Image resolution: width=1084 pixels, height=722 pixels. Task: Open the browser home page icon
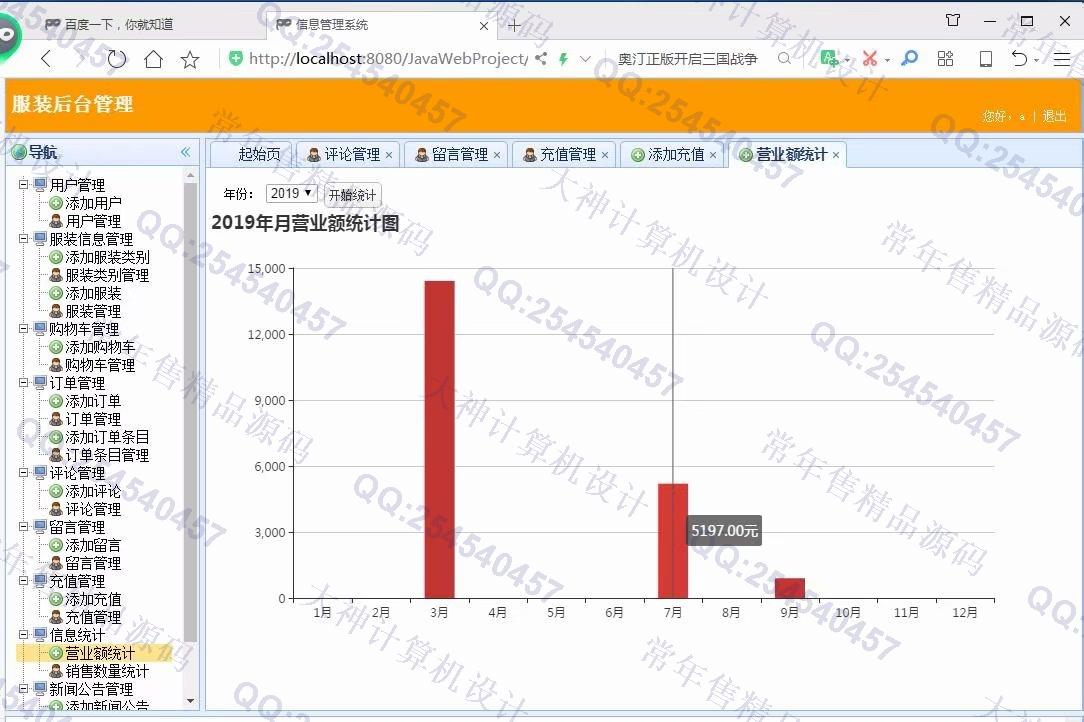click(x=153, y=59)
